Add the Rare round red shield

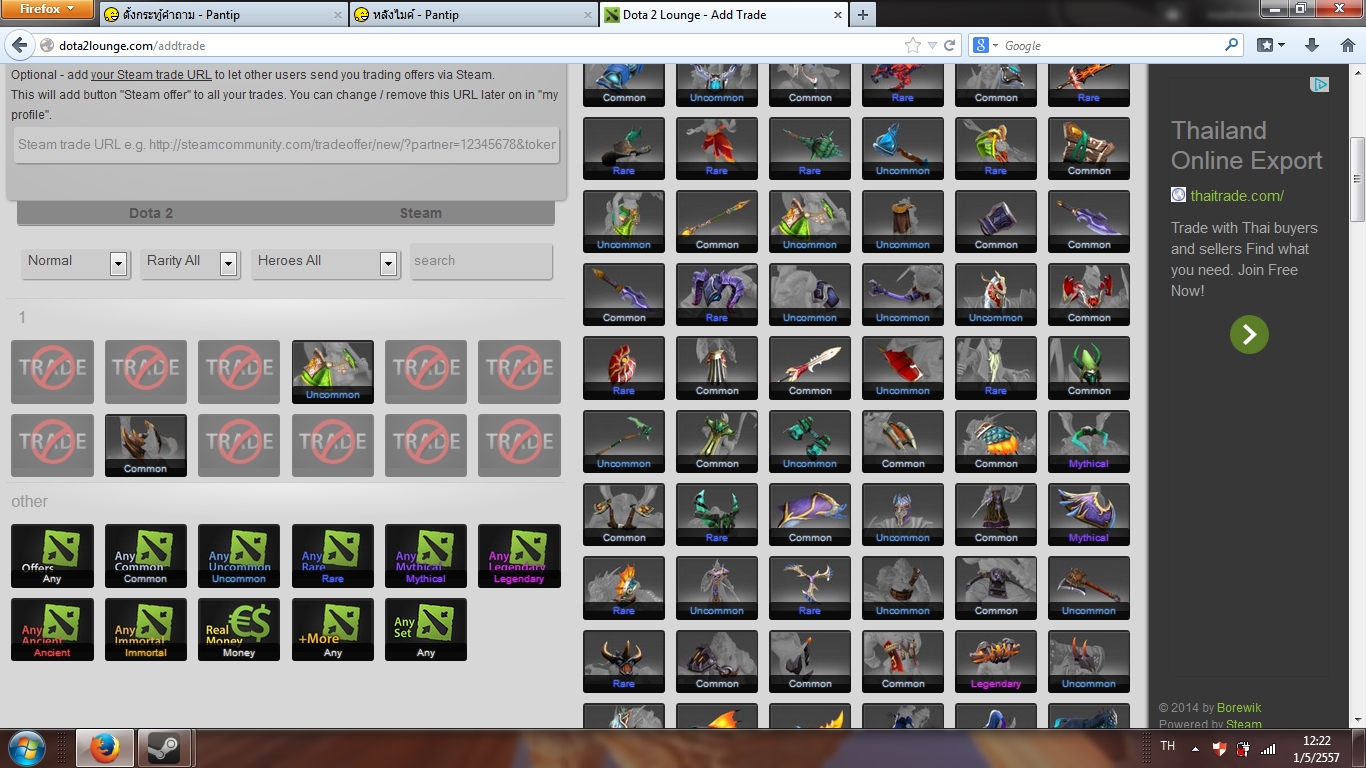(x=624, y=368)
